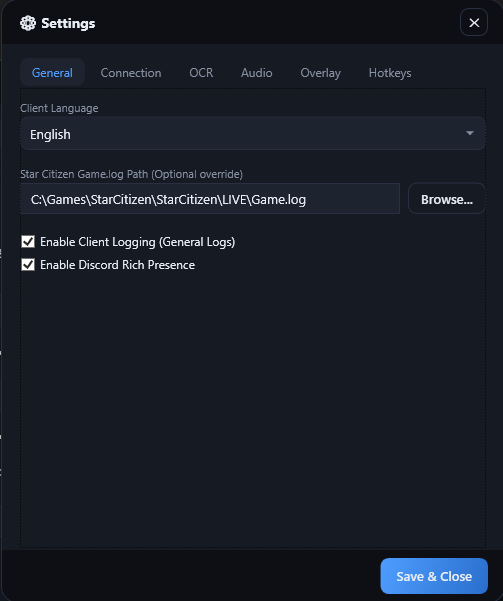Click the Settings gear icon in title
This screenshot has height=601, width=503.
click(x=28, y=23)
